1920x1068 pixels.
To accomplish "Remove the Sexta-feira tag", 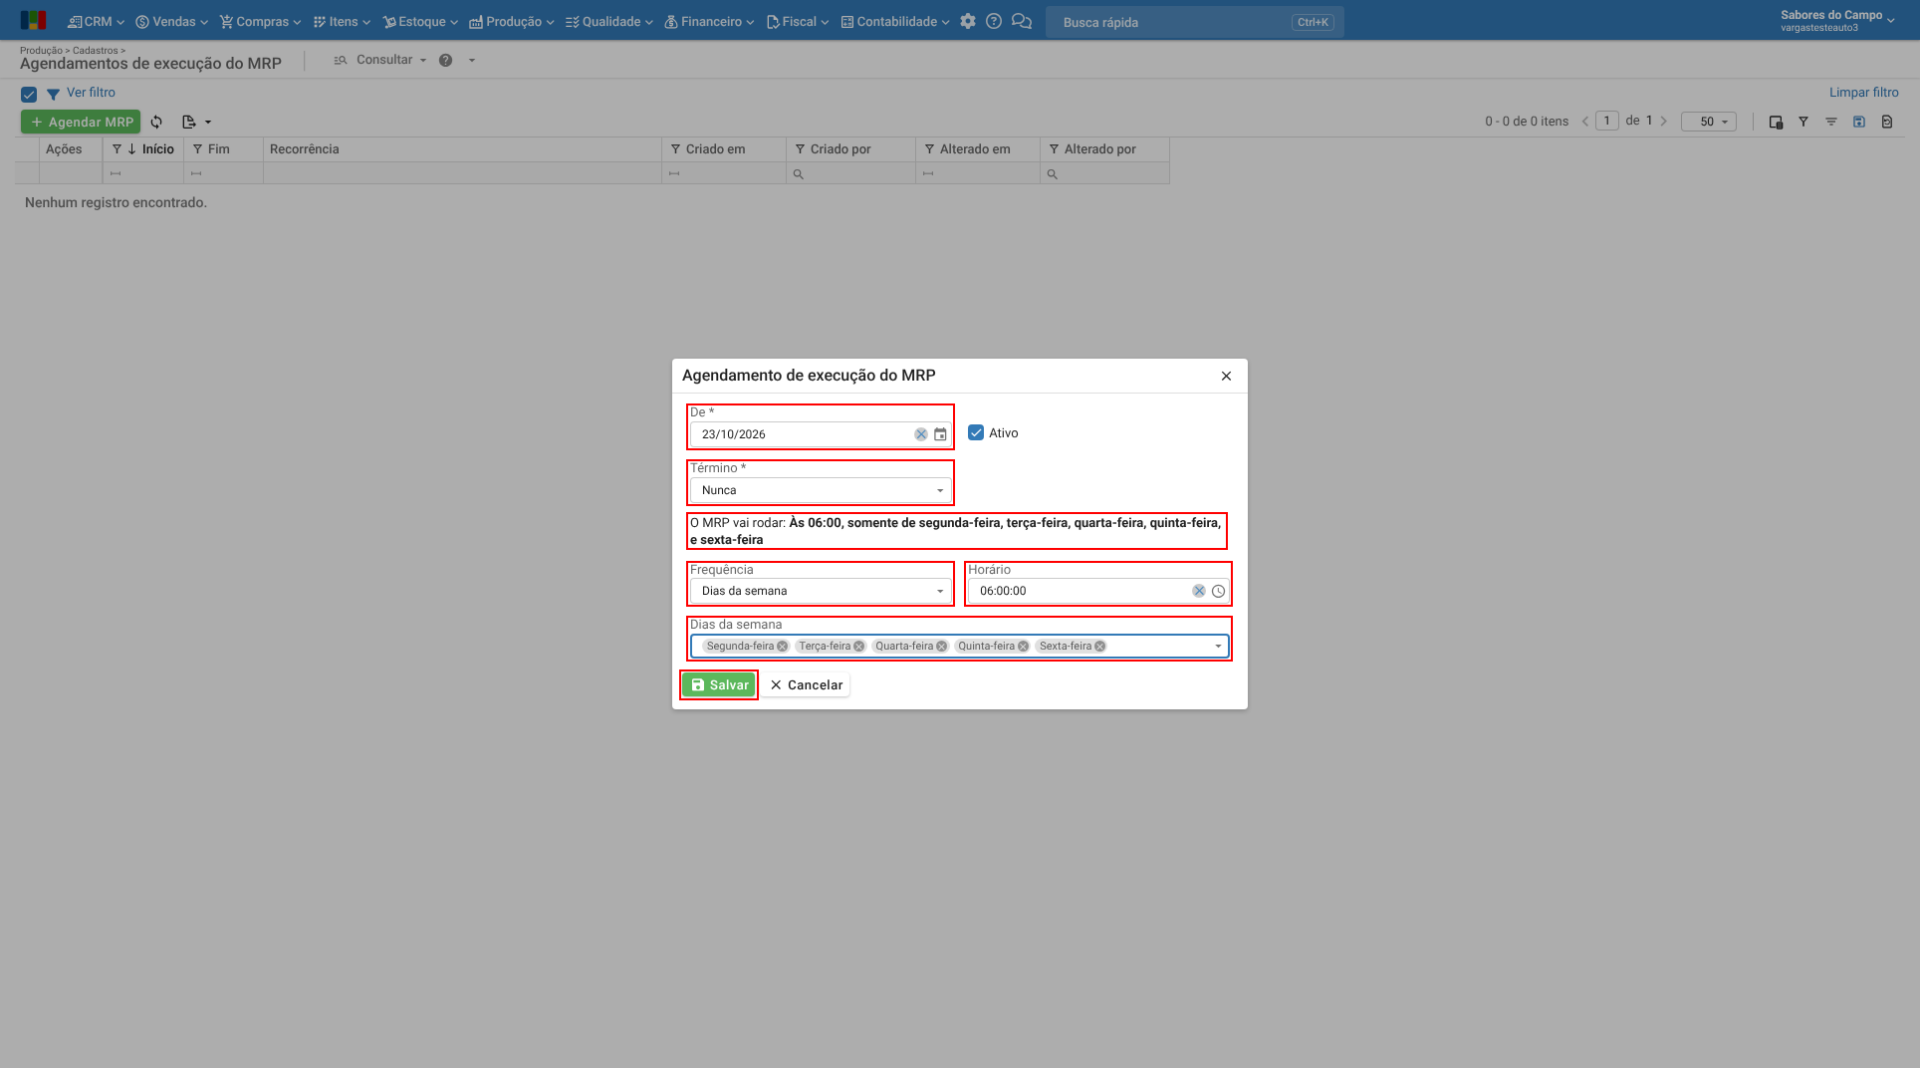I will [1100, 646].
